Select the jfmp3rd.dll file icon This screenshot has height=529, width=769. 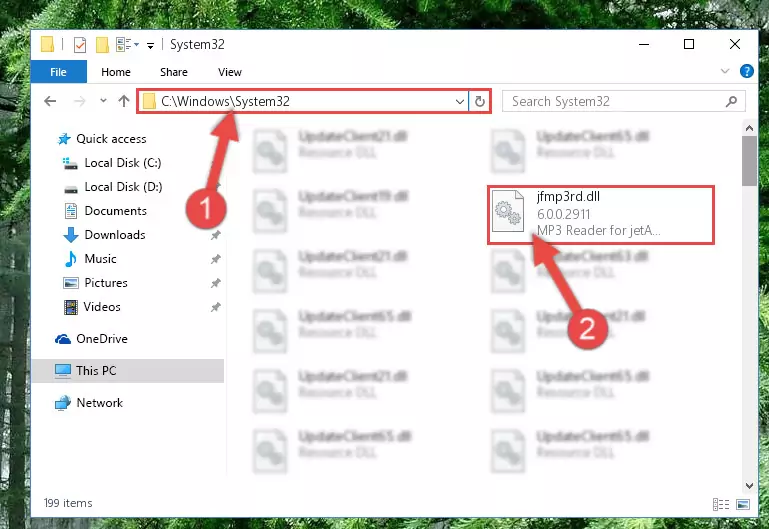pos(508,211)
